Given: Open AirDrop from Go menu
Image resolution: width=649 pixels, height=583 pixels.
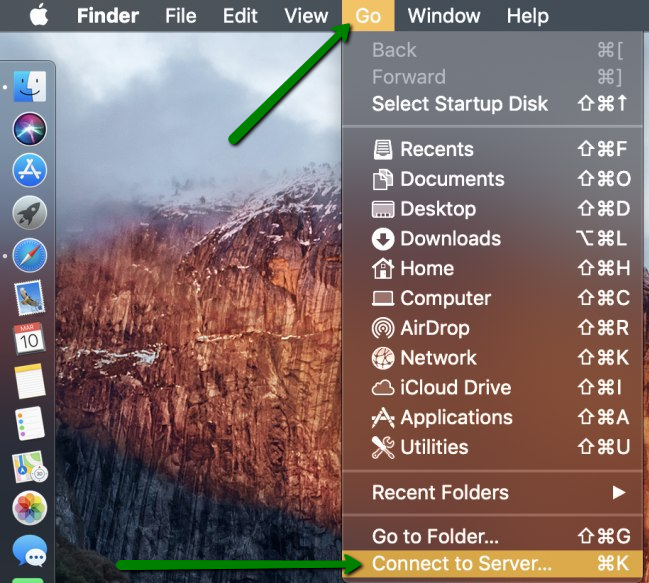Looking at the screenshot, I should [493, 328].
